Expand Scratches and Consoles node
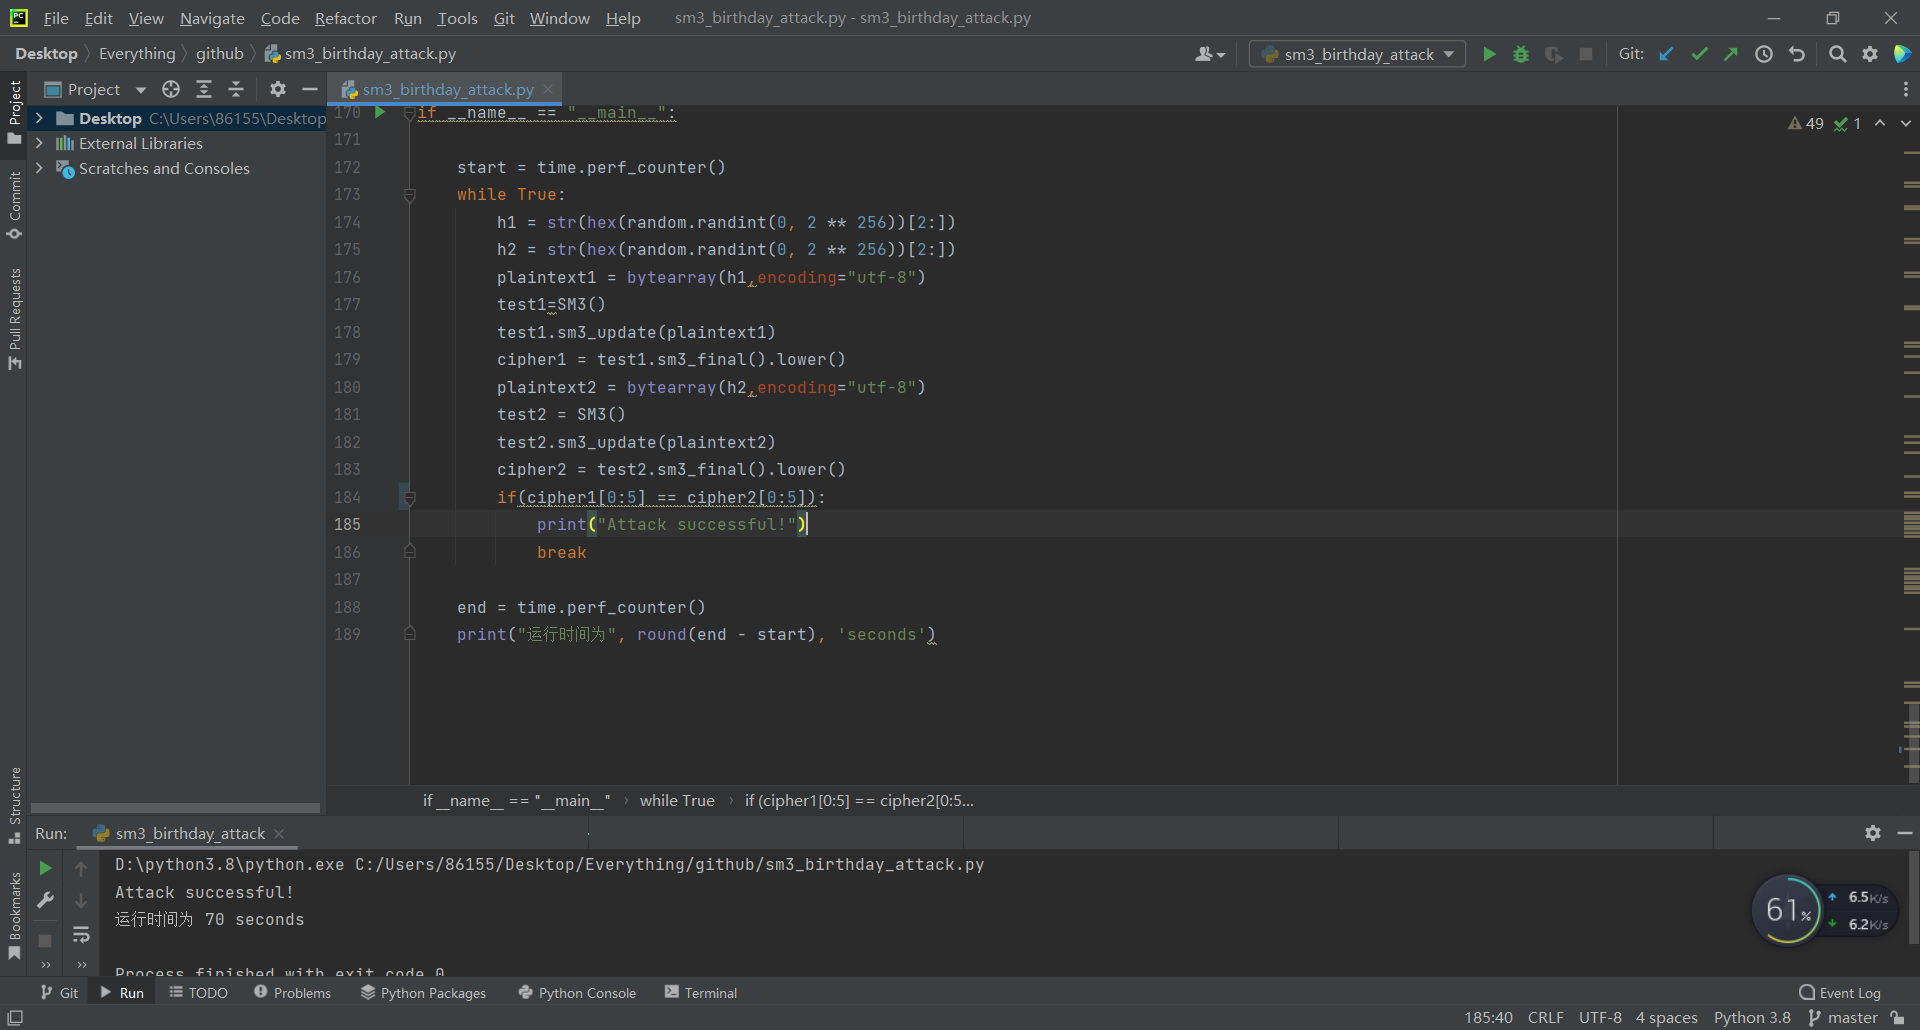This screenshot has width=1920, height=1030. pos(39,168)
